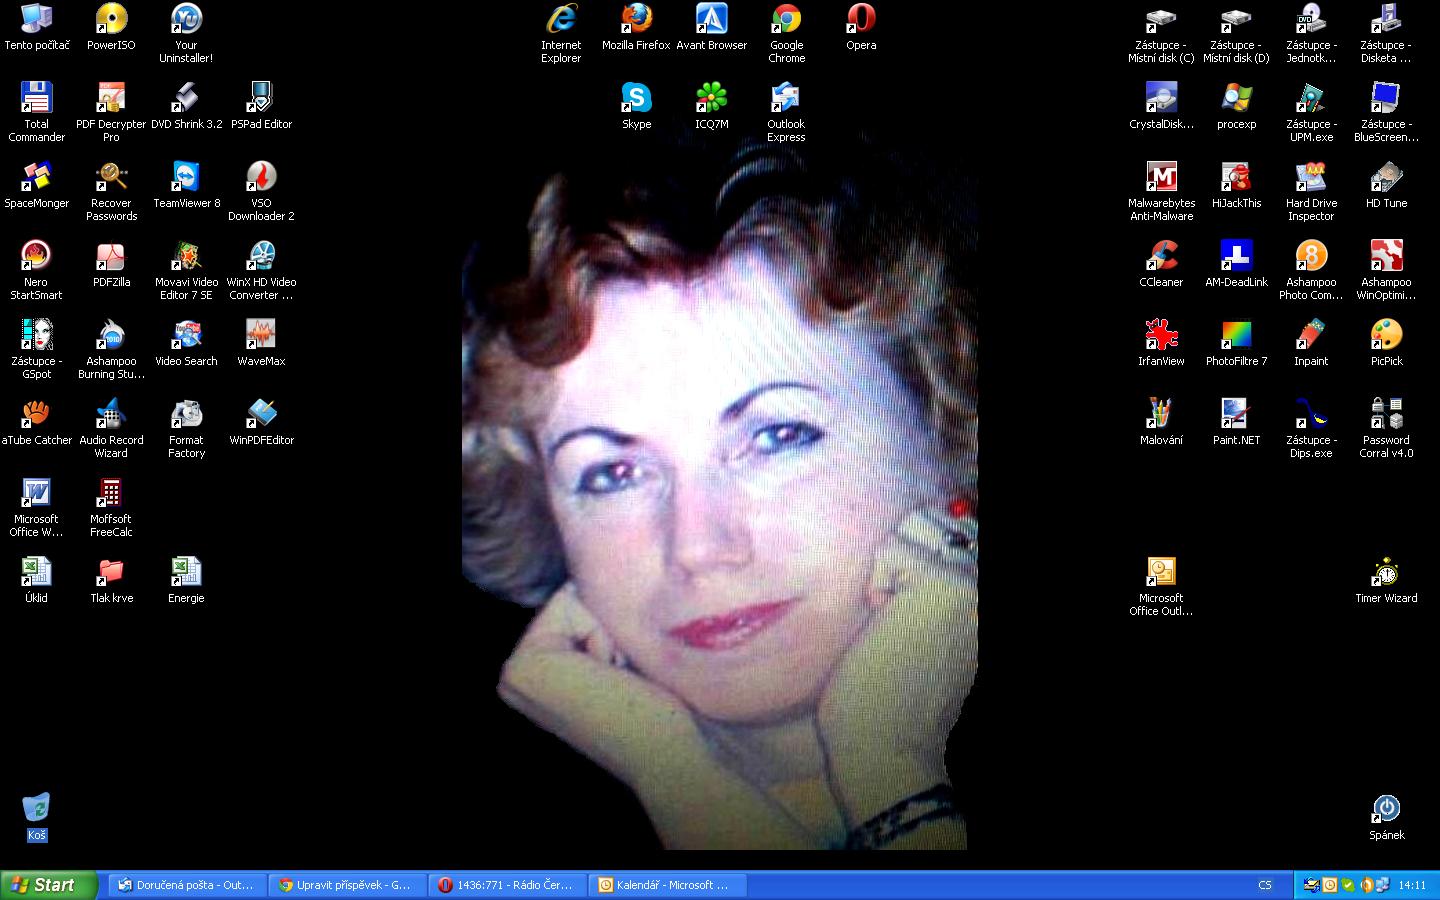Select the IrfanView desktop icon

(1161, 335)
